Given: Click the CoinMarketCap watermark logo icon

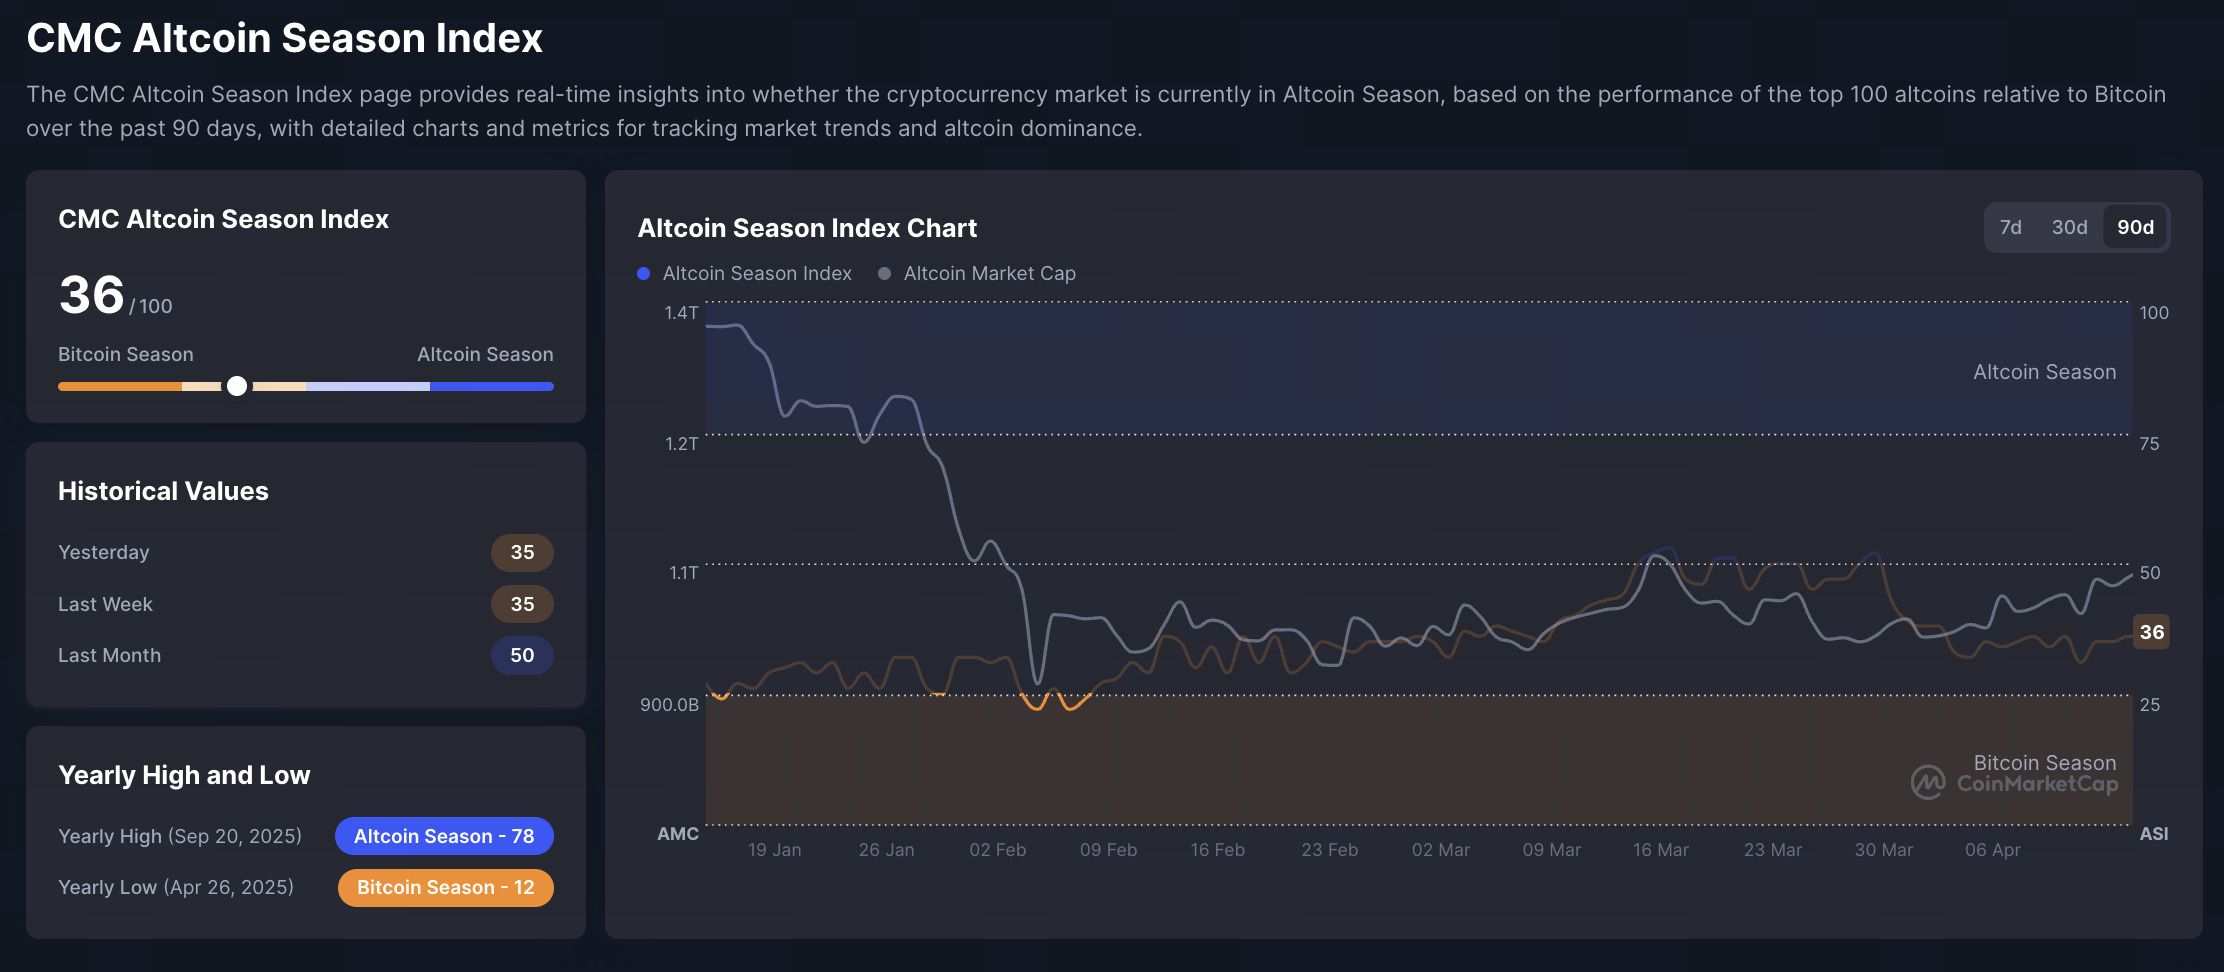Looking at the screenshot, I should (x=1928, y=782).
